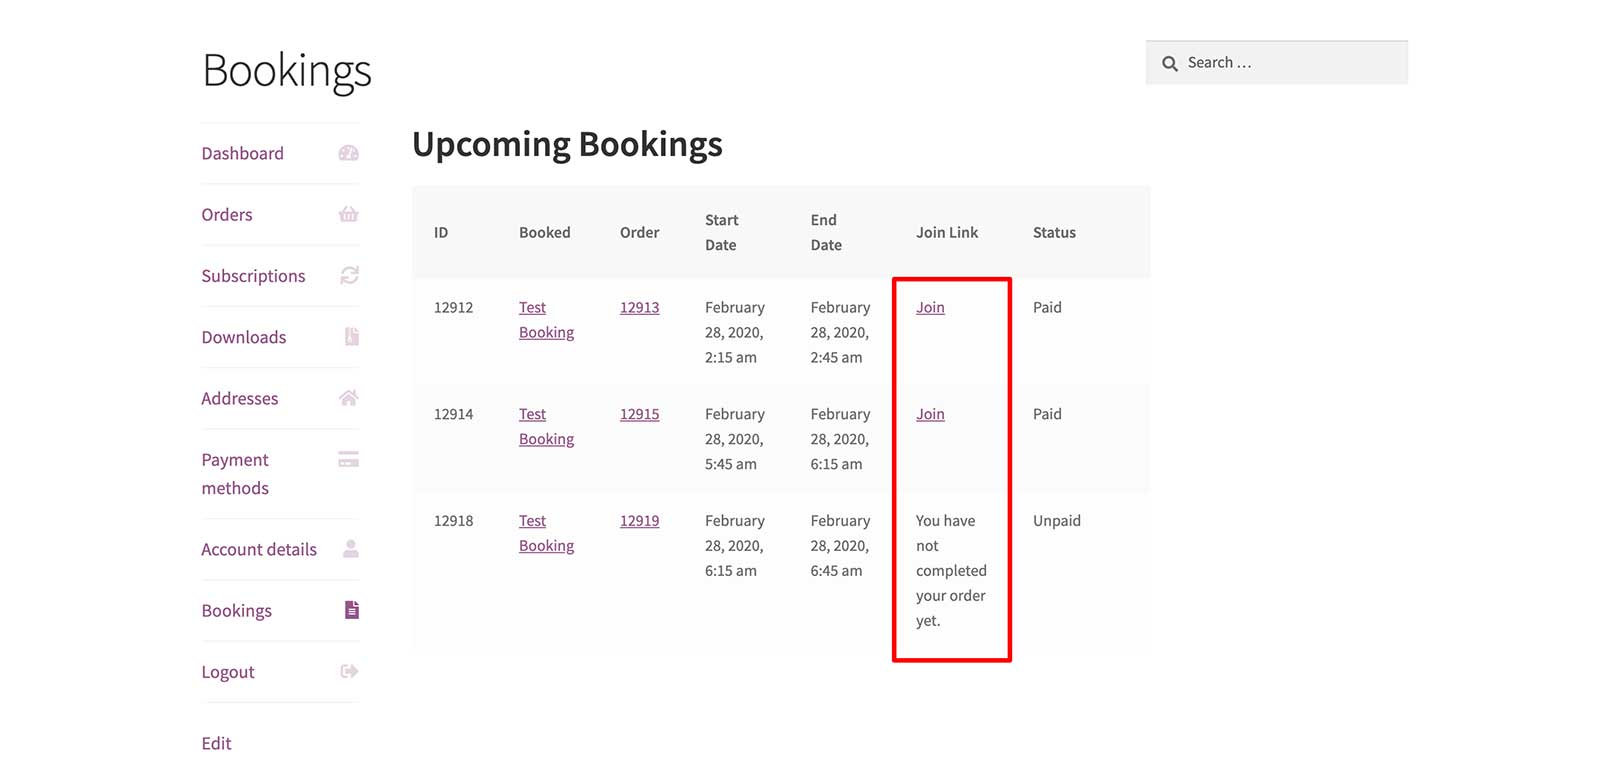Screen dimensions: 1600x775
Task: Click the Downloads file icon
Action: click(351, 337)
